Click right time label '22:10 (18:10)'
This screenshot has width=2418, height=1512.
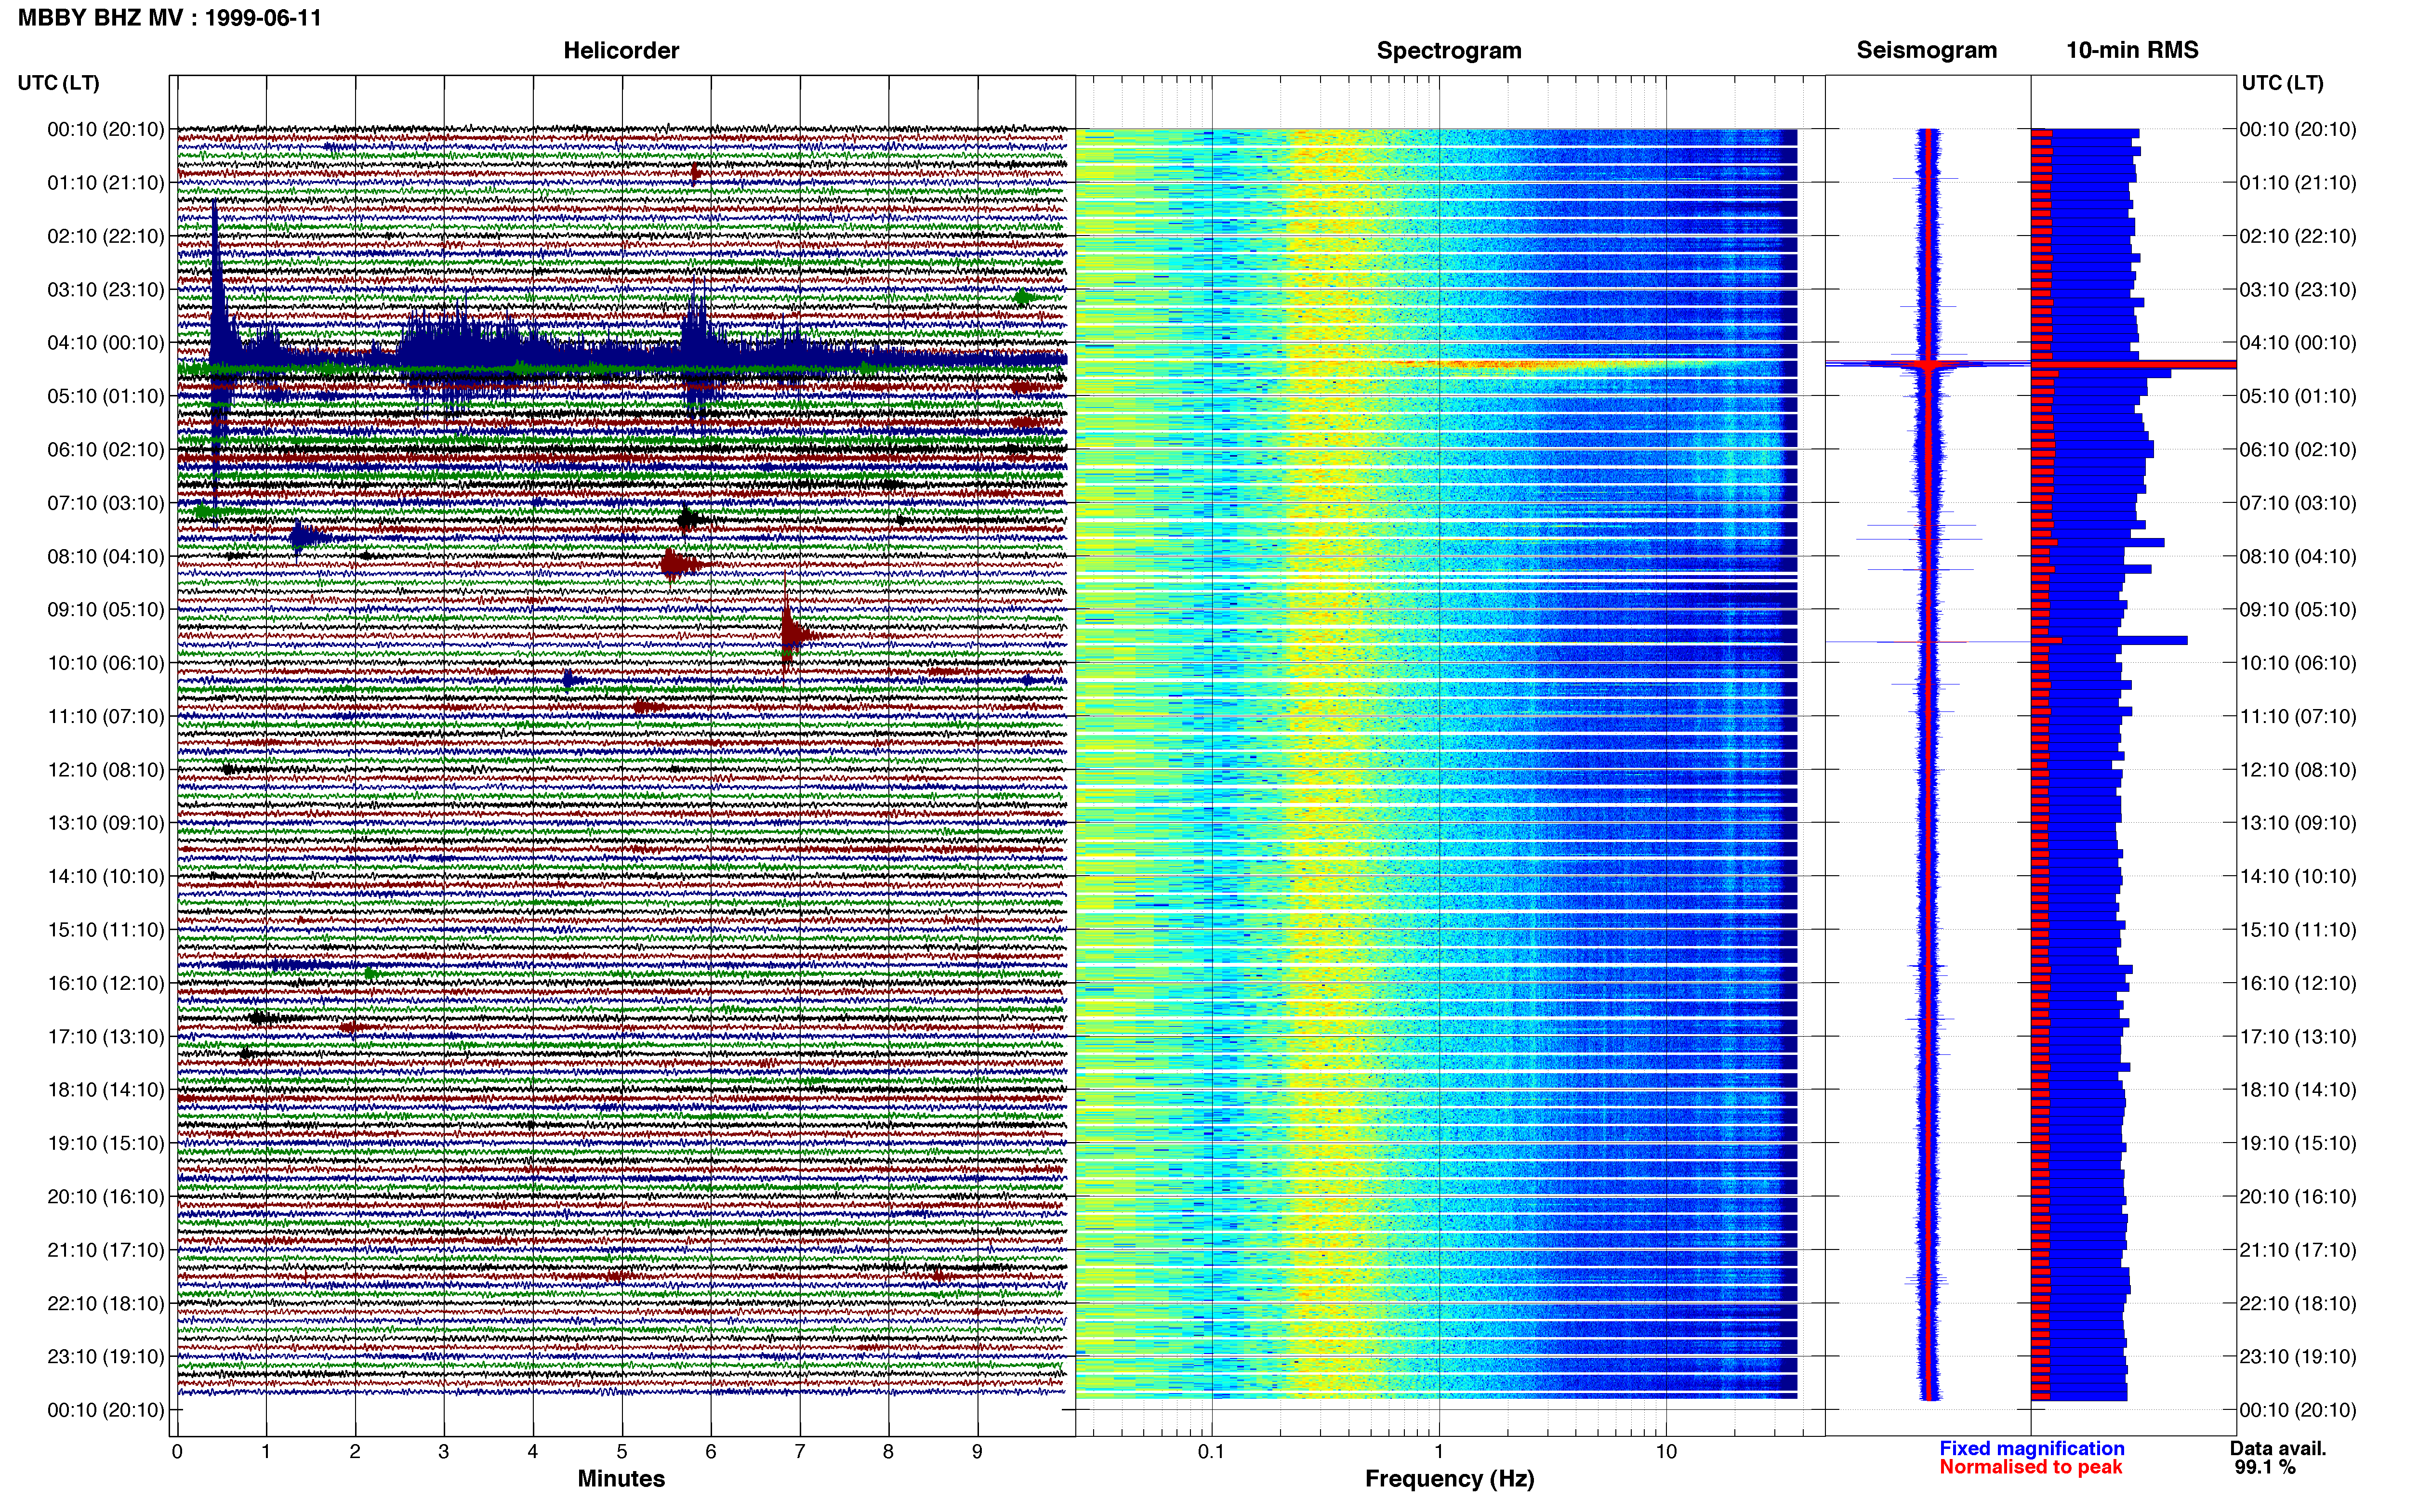tap(2298, 1303)
